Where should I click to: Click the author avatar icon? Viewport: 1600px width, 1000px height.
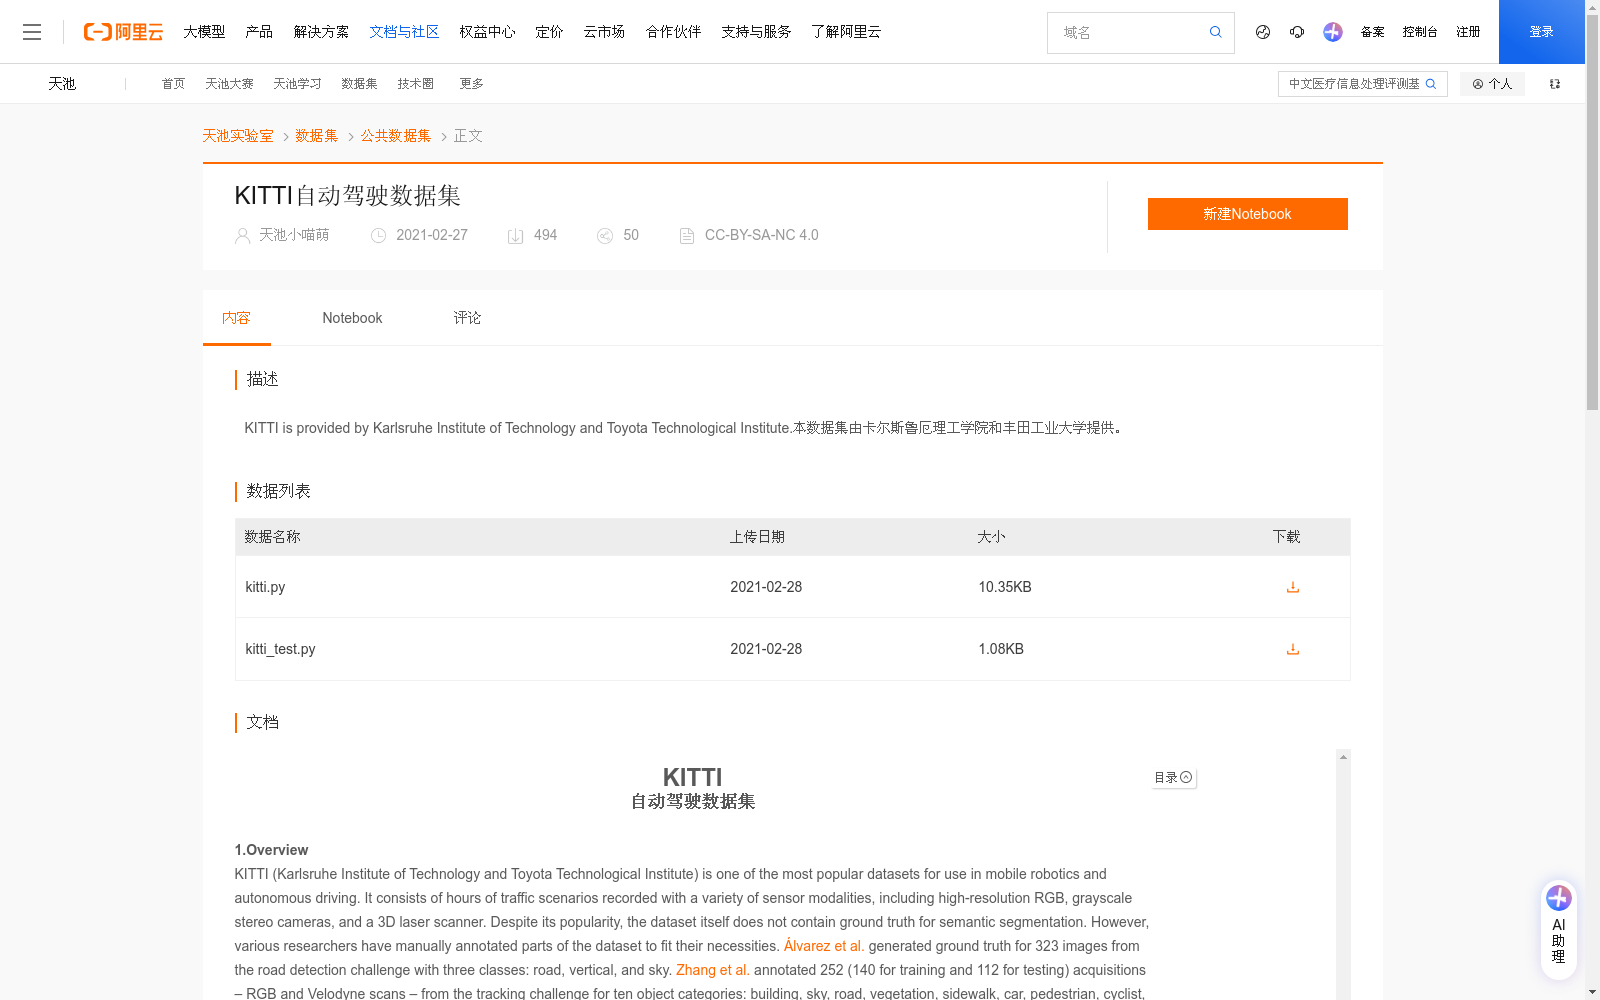pos(242,236)
